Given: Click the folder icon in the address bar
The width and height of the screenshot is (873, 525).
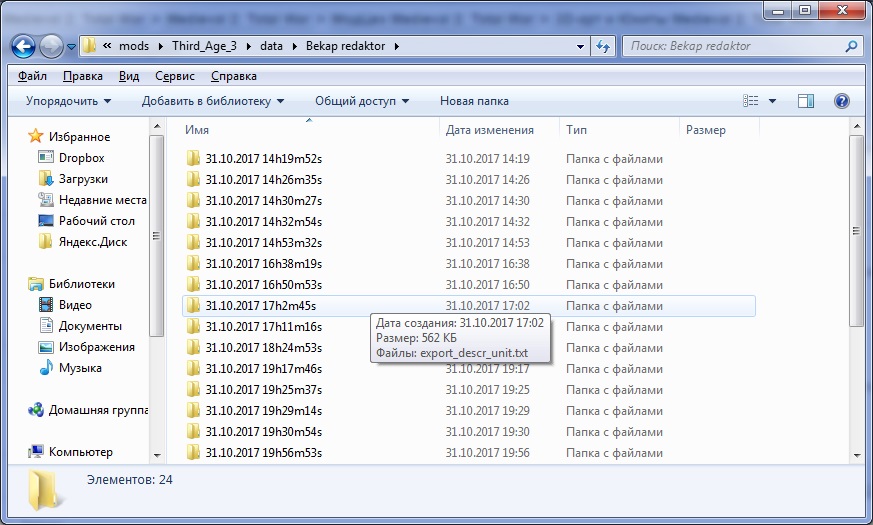Looking at the screenshot, I should [90, 46].
